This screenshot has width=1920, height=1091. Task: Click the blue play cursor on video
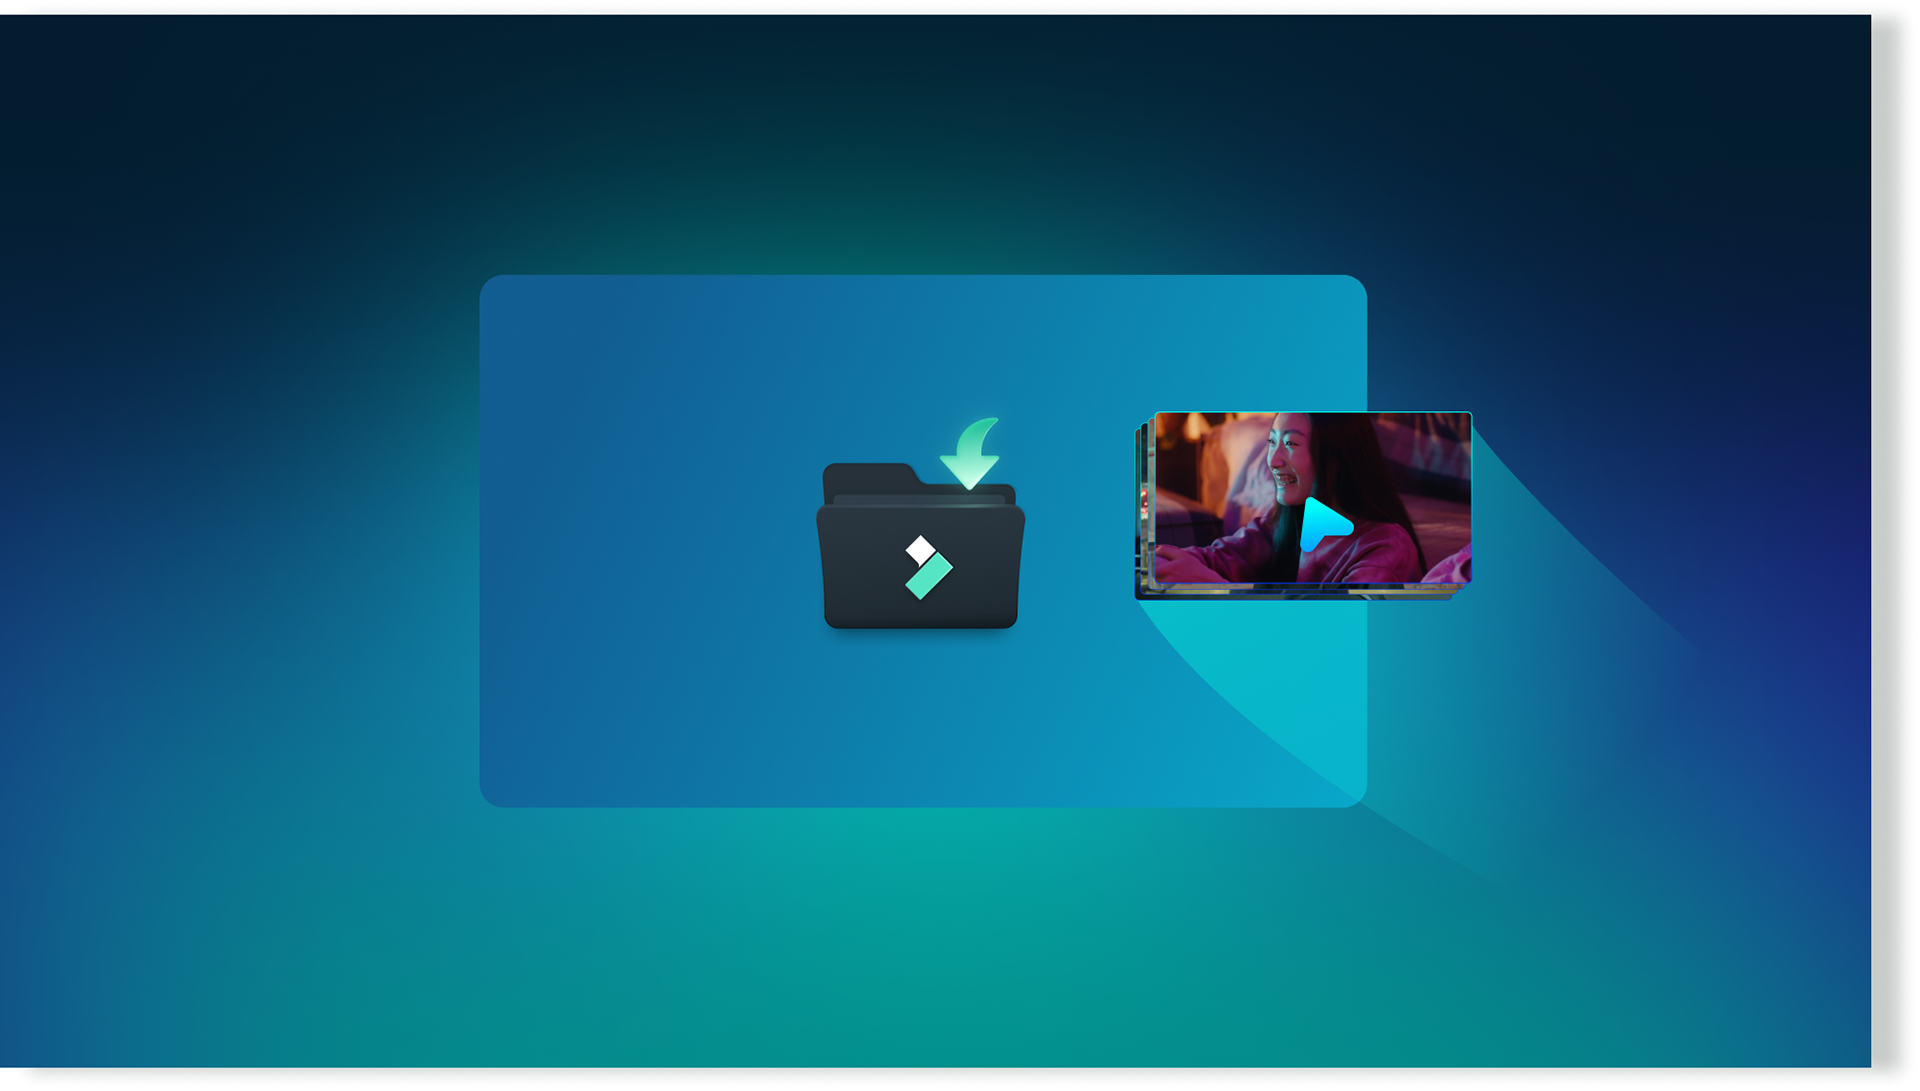tap(1323, 524)
